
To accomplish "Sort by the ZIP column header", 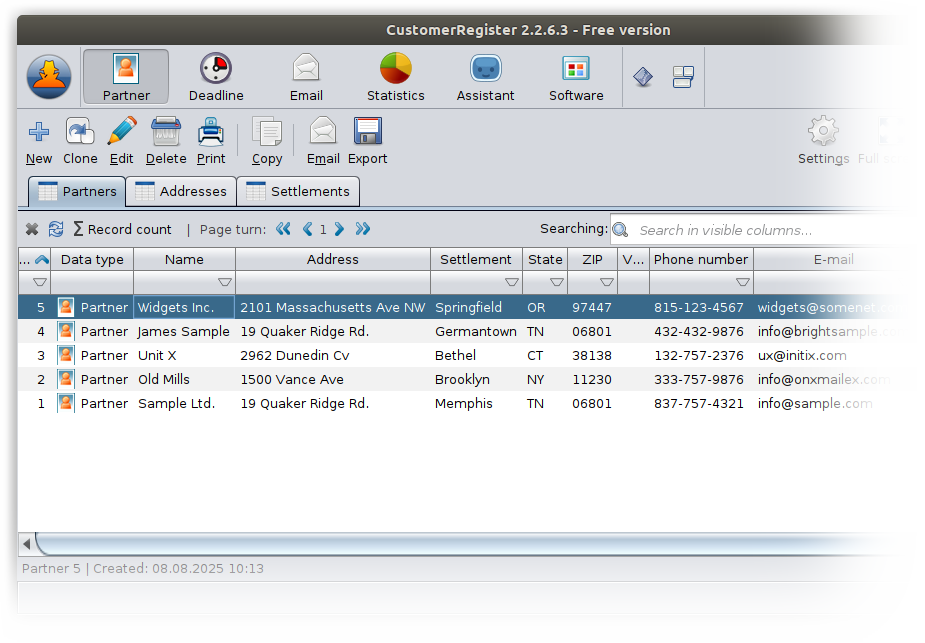I will click(592, 260).
